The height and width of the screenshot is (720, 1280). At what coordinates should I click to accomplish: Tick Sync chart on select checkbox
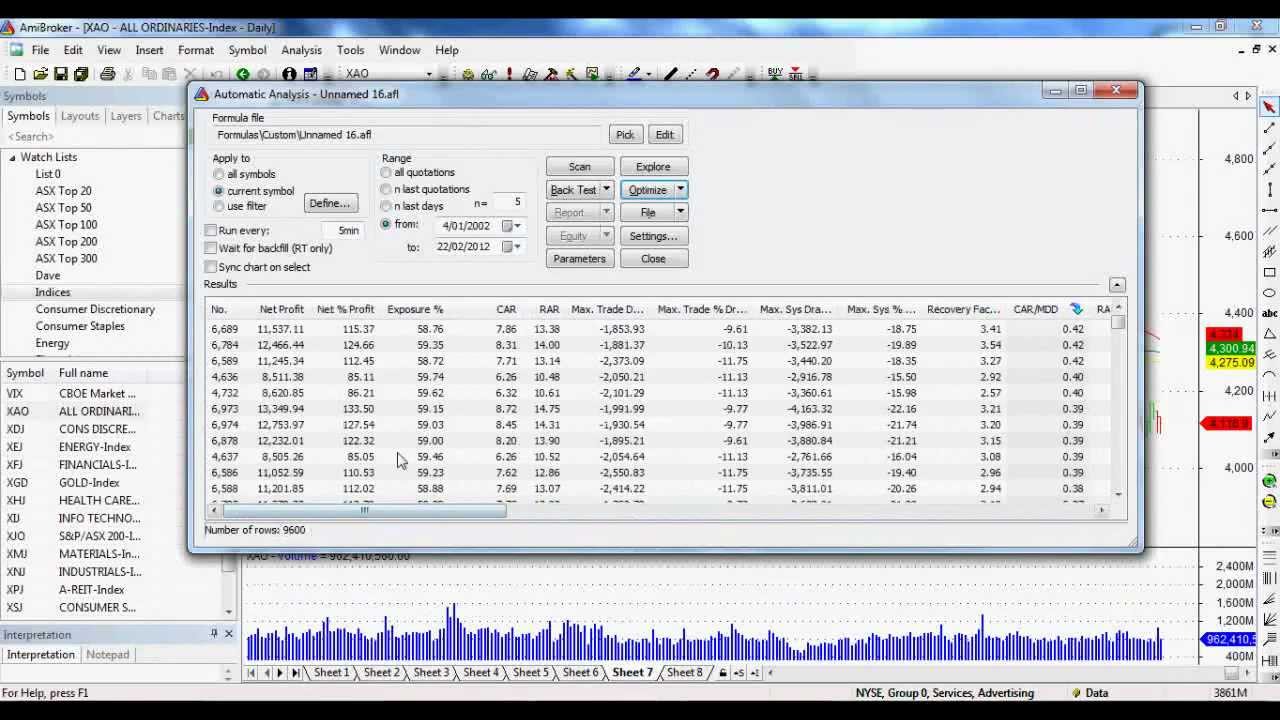211,267
